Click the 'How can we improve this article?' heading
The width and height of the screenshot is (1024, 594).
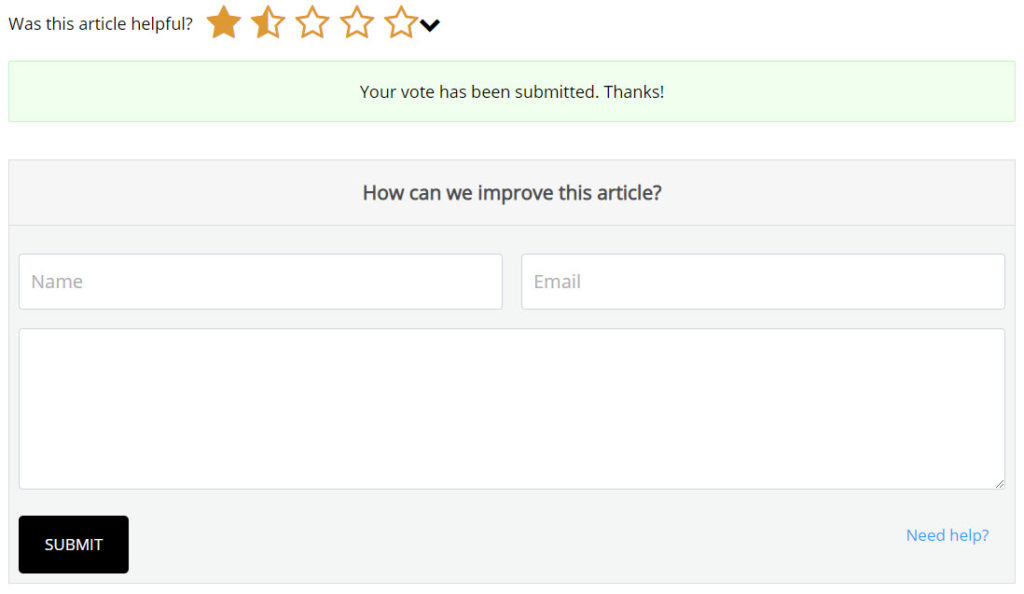pyautogui.click(x=512, y=193)
